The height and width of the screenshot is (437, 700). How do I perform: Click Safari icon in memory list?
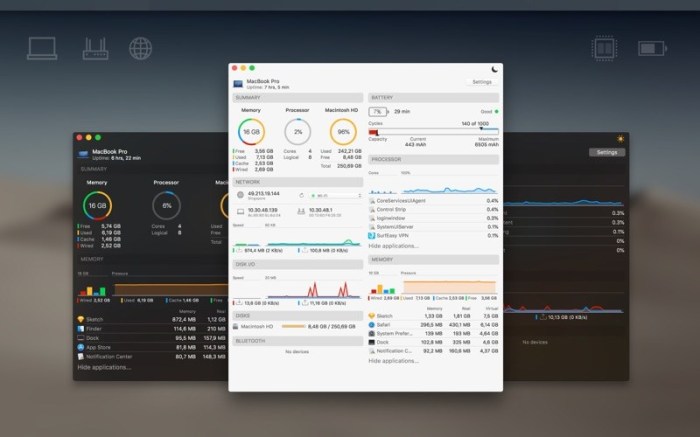pyautogui.click(x=371, y=325)
